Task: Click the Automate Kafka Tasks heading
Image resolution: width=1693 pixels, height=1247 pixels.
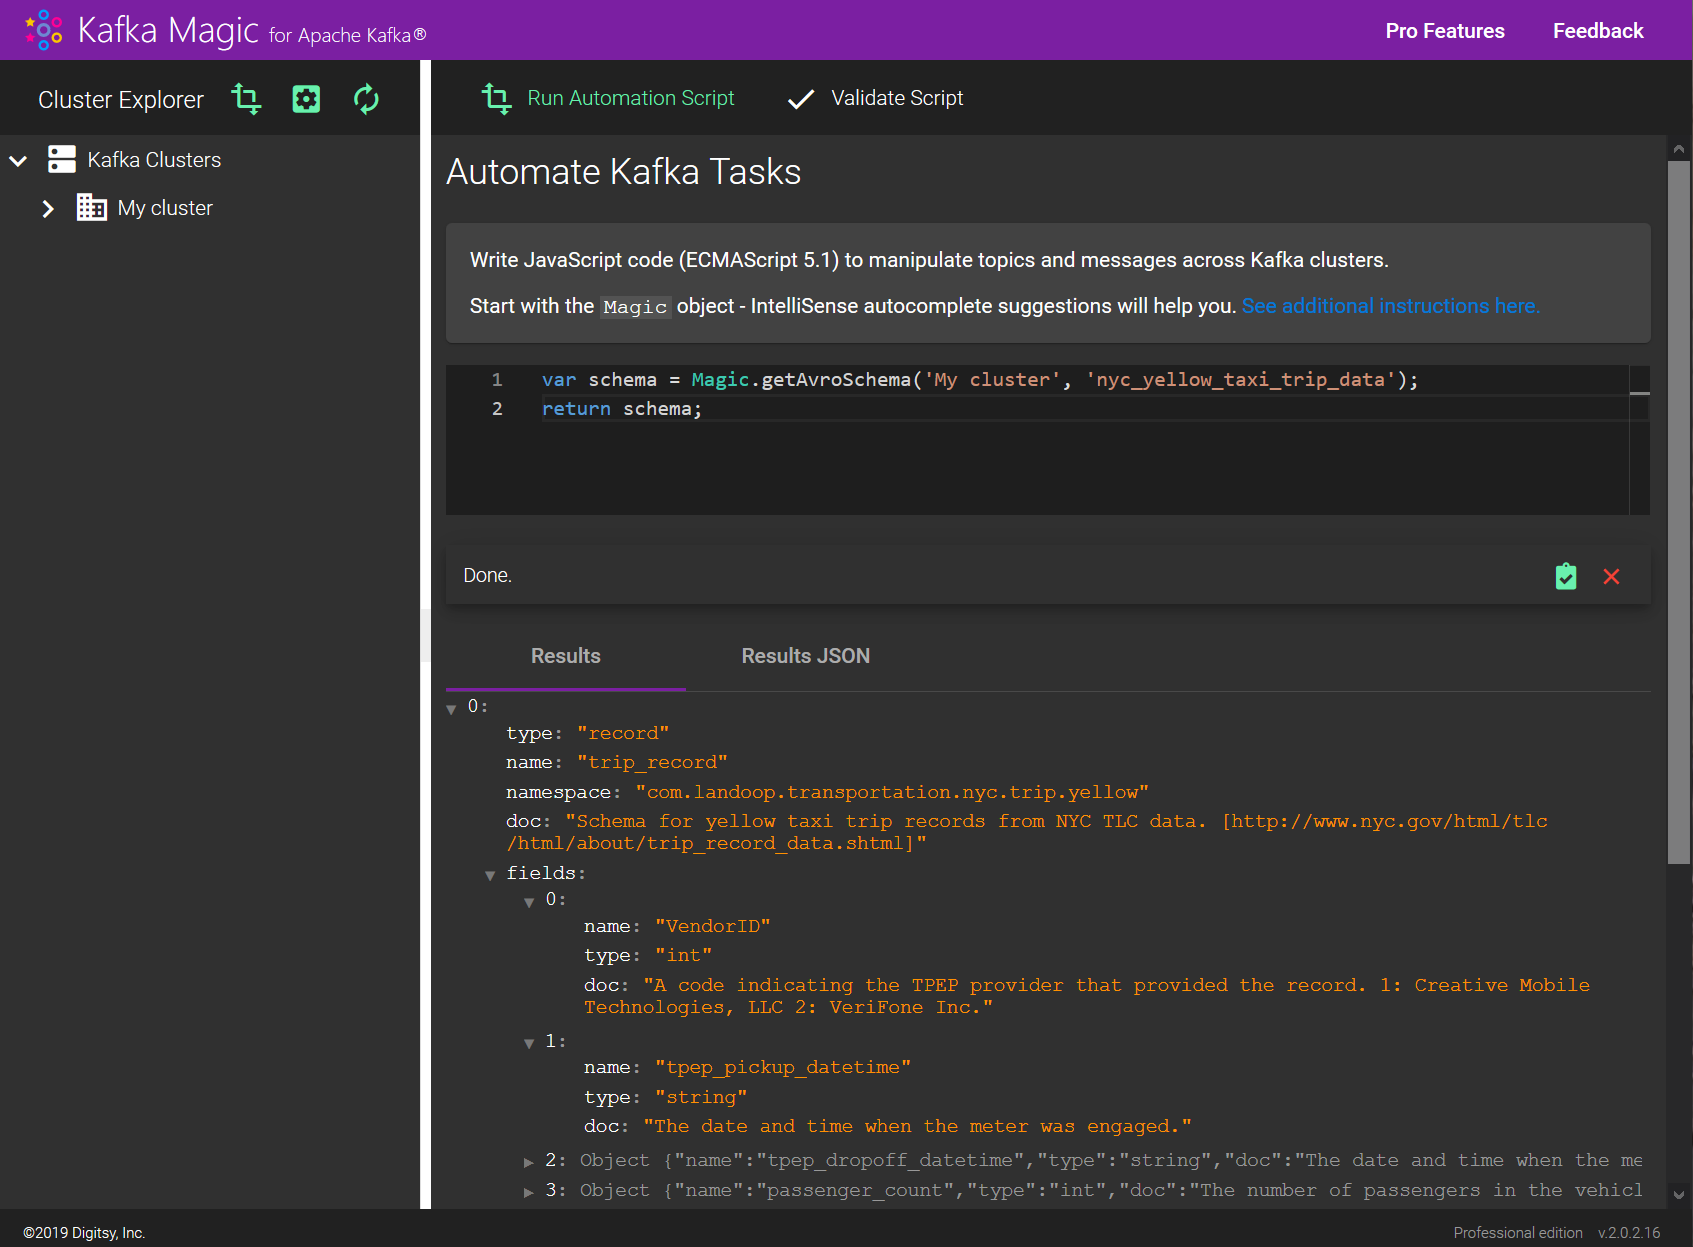Action: 623,172
